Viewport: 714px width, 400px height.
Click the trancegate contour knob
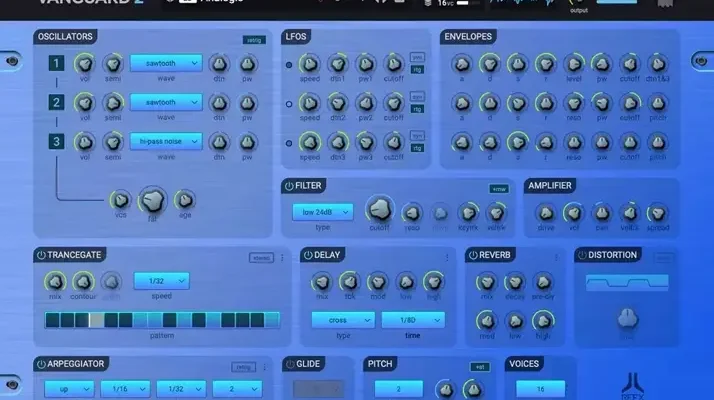pos(83,282)
